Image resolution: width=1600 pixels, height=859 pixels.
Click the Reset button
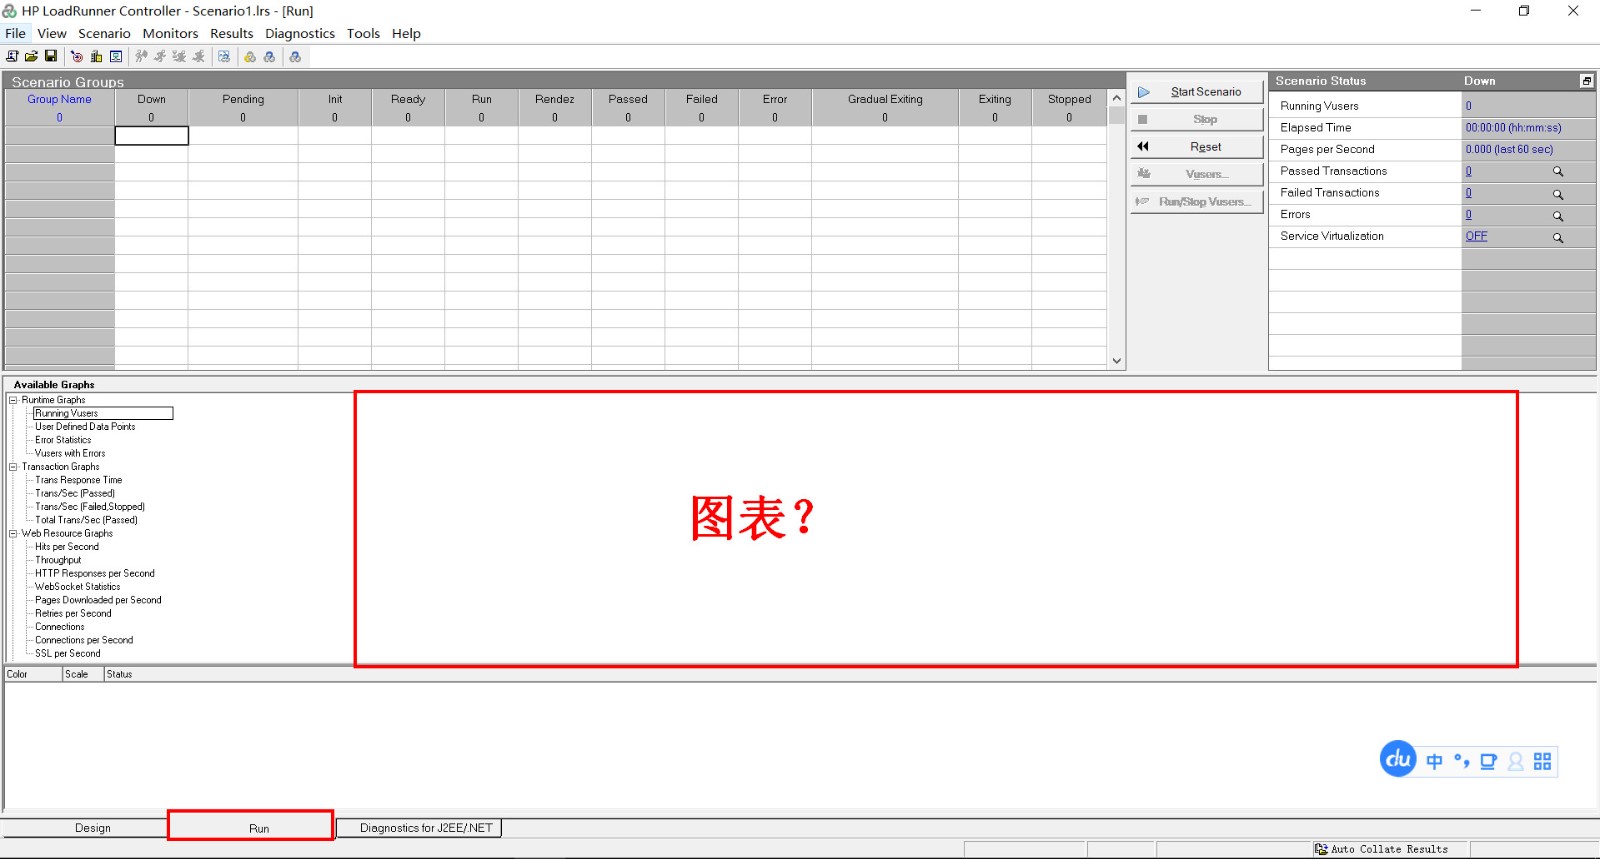[1197, 147]
